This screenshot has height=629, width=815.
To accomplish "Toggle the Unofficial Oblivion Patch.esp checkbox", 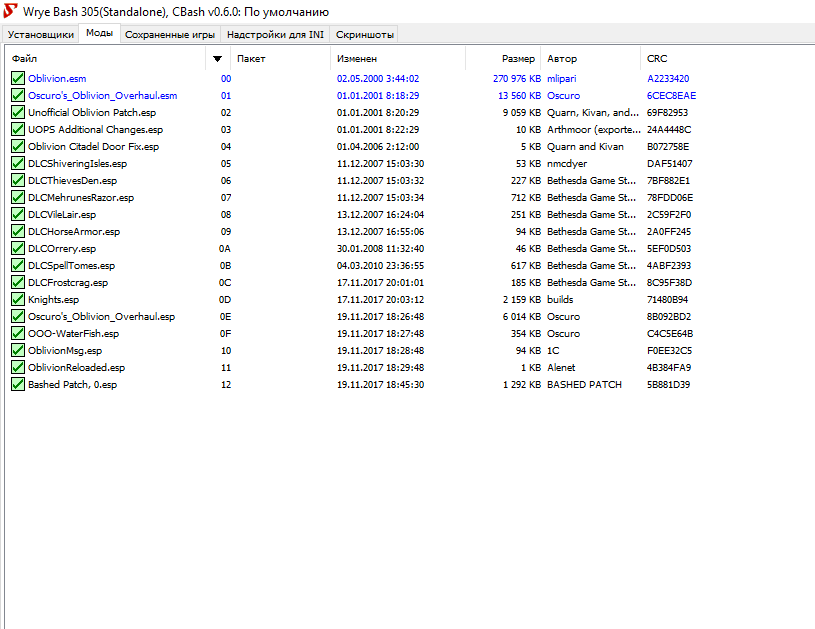I will 18,112.
